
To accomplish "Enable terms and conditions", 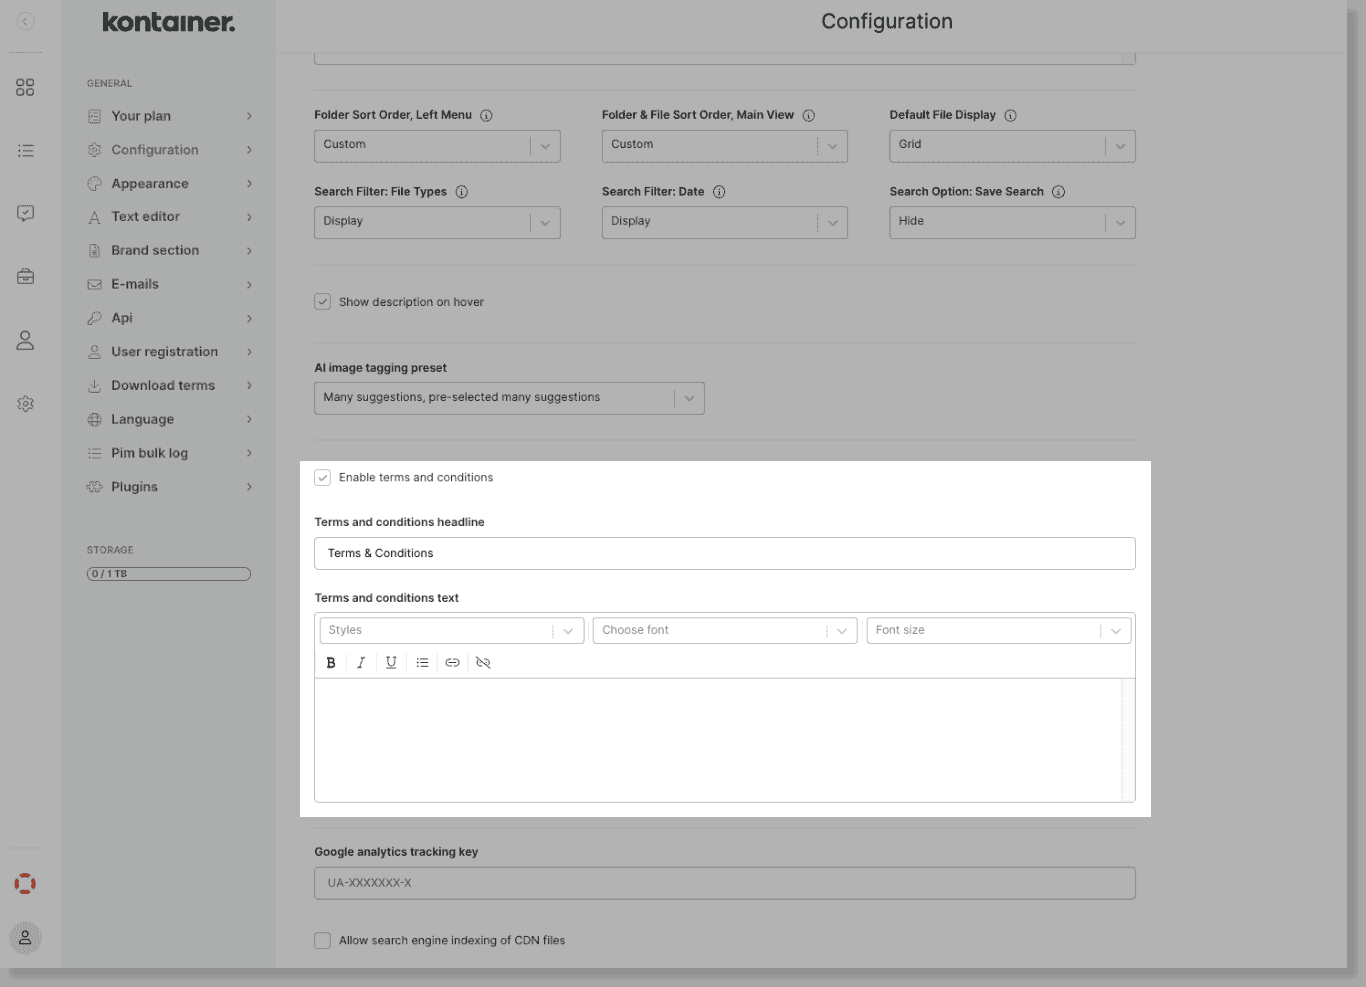I will click(x=322, y=477).
